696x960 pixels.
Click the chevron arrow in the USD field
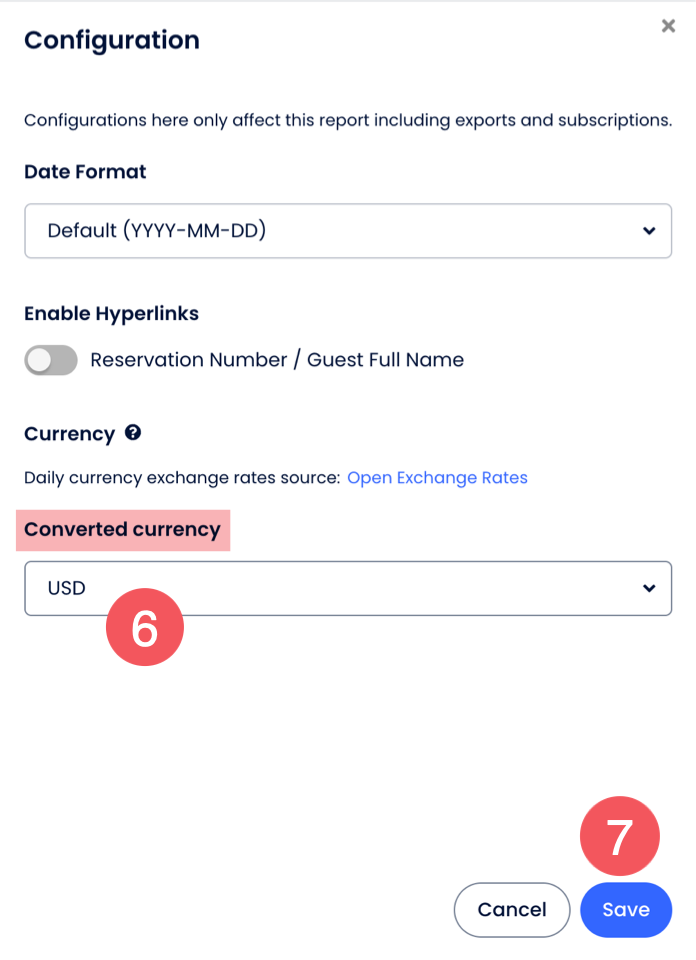(x=649, y=588)
